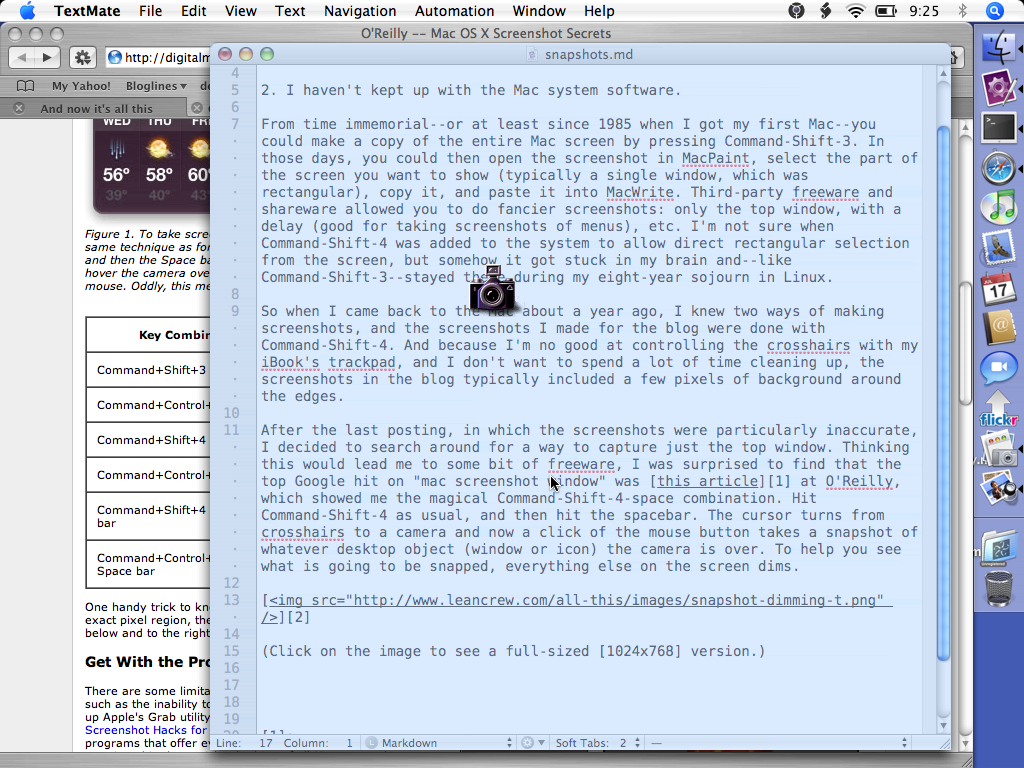The image size is (1024, 768).
Task: Click line number 13 in the gutter
Action: point(232,600)
